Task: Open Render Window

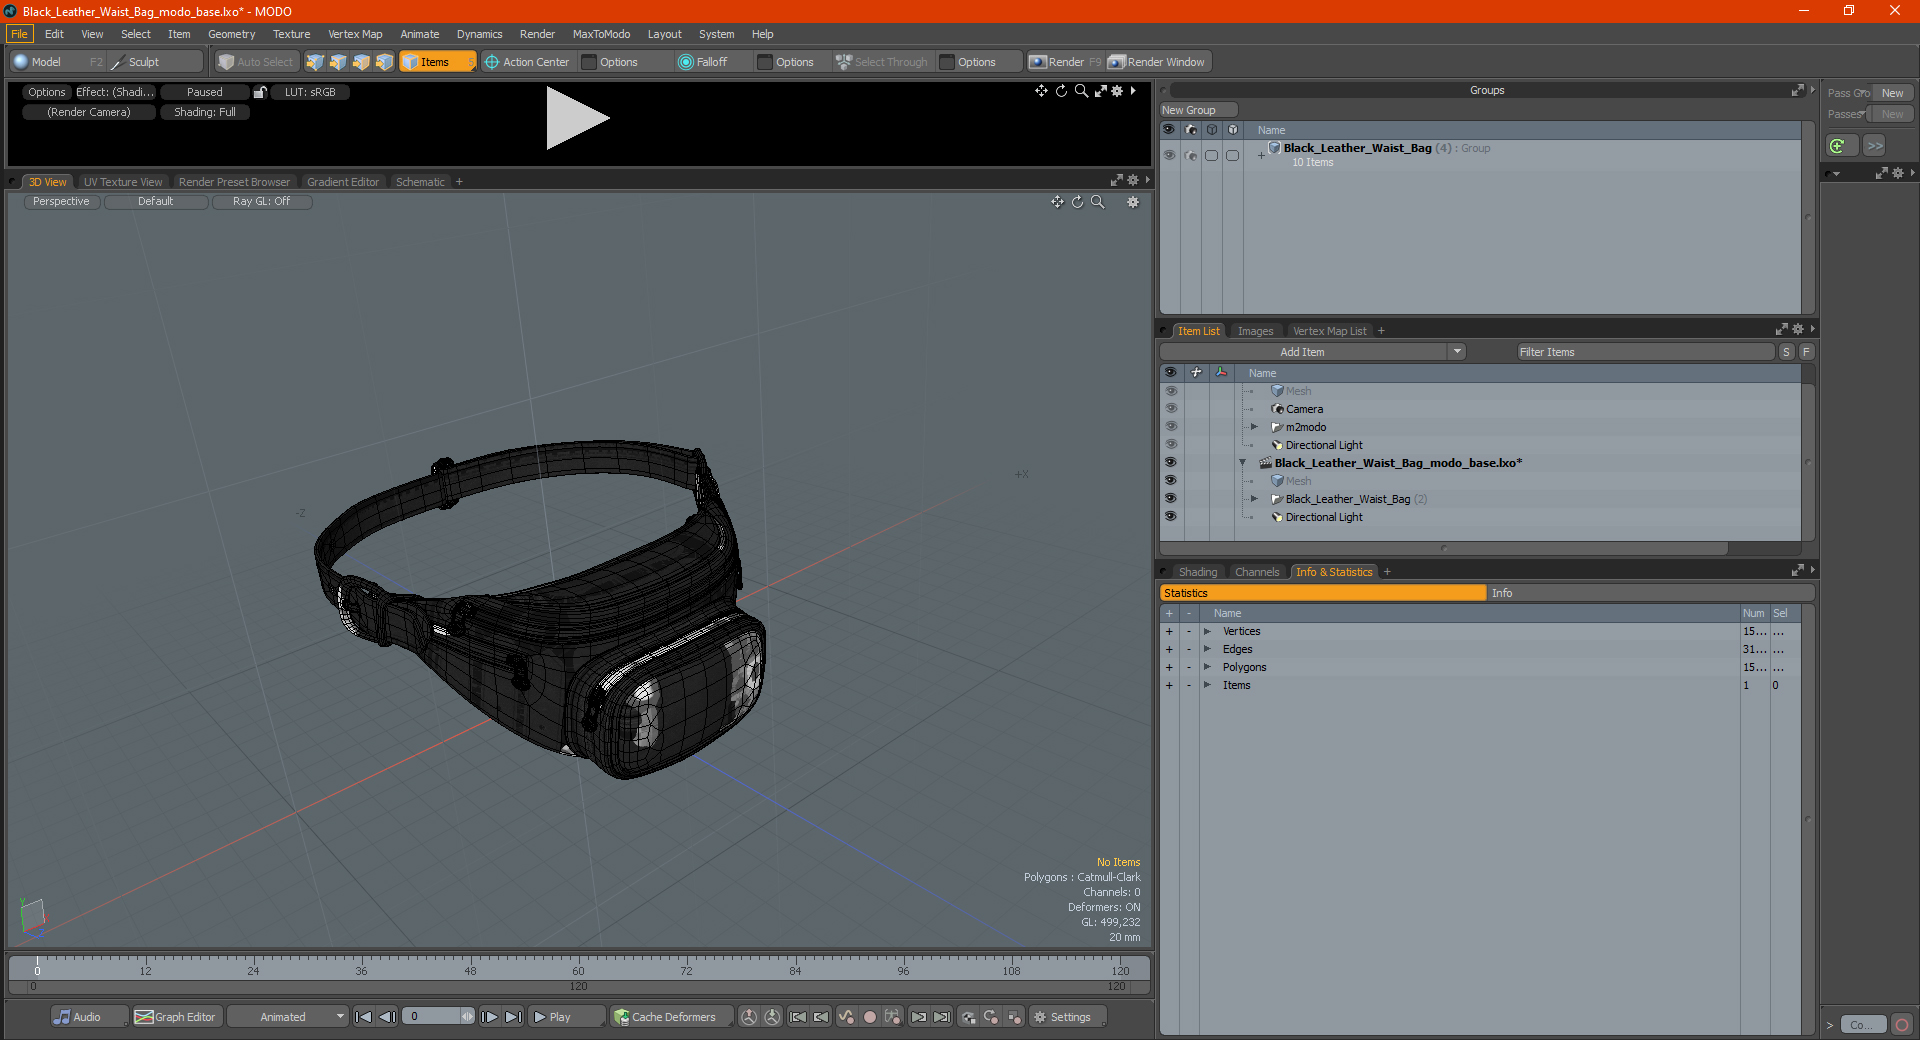Action: pyautogui.click(x=1157, y=62)
